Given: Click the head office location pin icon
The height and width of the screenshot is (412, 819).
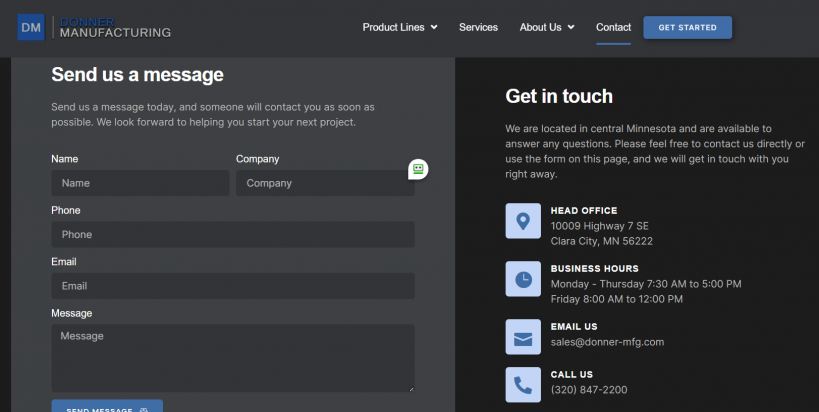Looking at the screenshot, I should [x=523, y=221].
